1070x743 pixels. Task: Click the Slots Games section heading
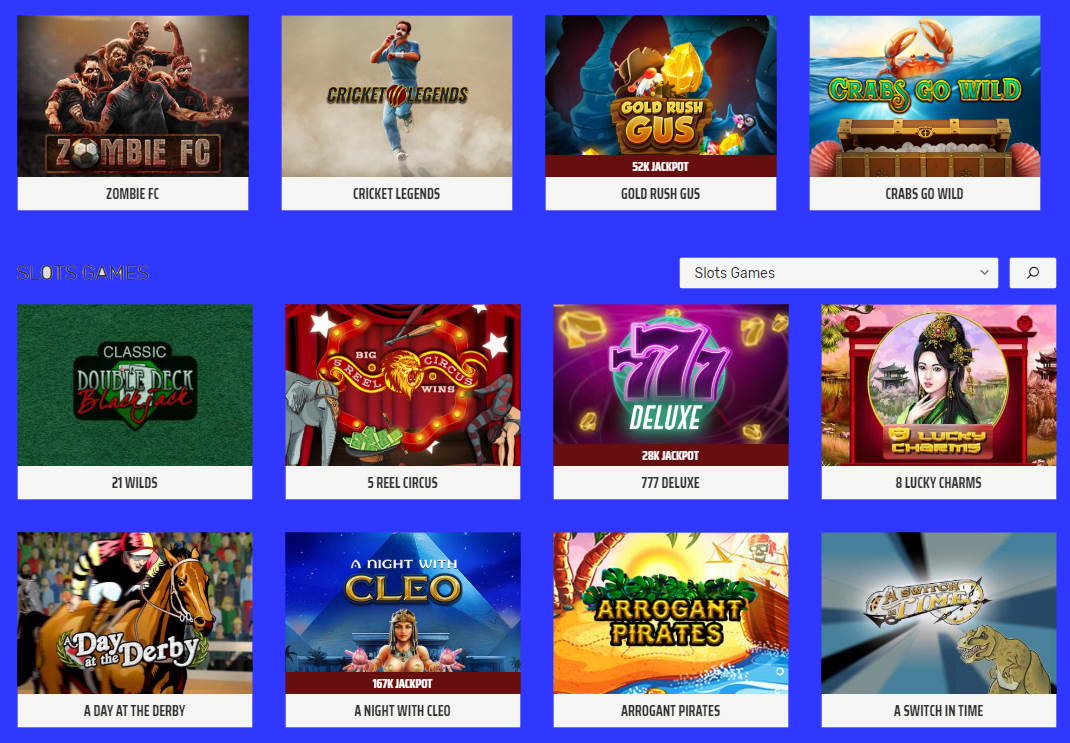point(83,273)
